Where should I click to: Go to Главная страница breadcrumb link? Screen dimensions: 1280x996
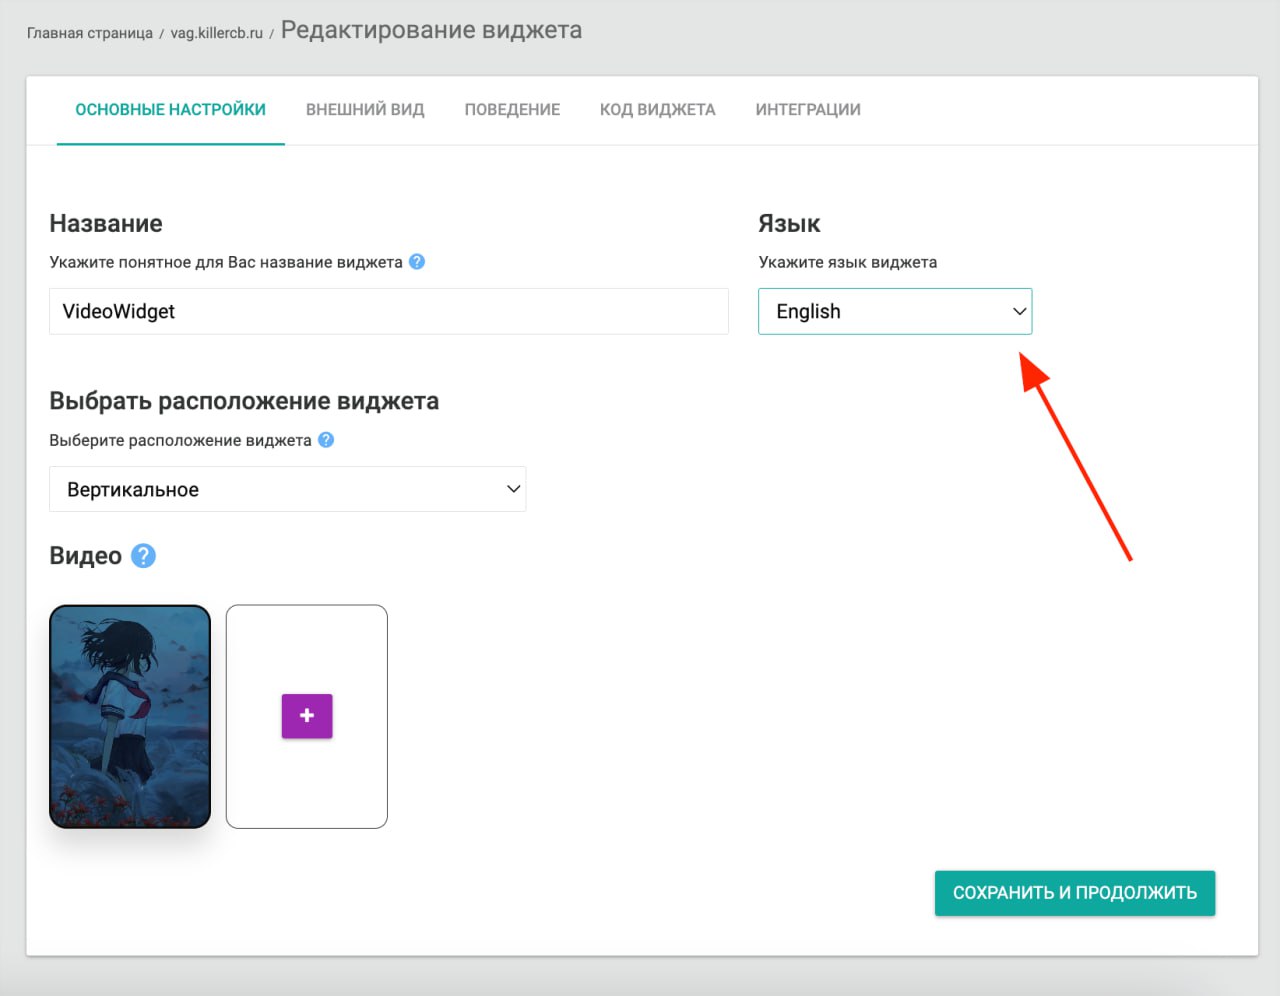(x=90, y=33)
